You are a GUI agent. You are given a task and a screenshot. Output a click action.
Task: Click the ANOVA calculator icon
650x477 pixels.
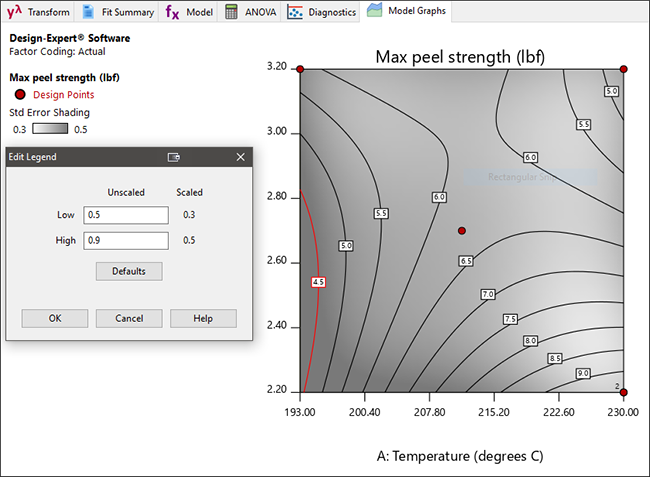pos(232,12)
